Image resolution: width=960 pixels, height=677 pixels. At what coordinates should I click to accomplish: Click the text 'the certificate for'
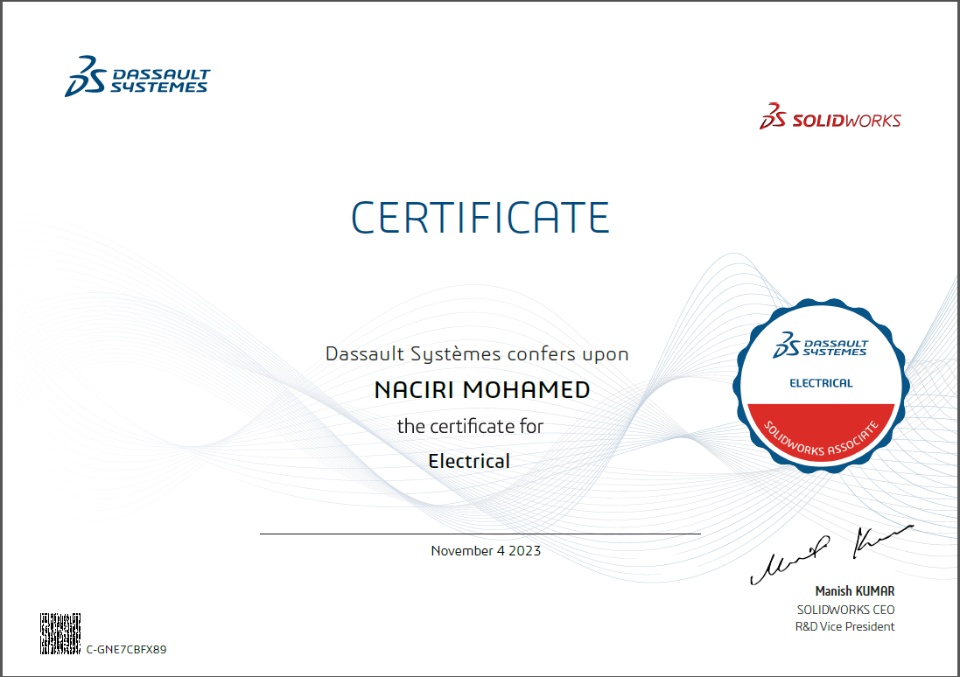(470, 426)
